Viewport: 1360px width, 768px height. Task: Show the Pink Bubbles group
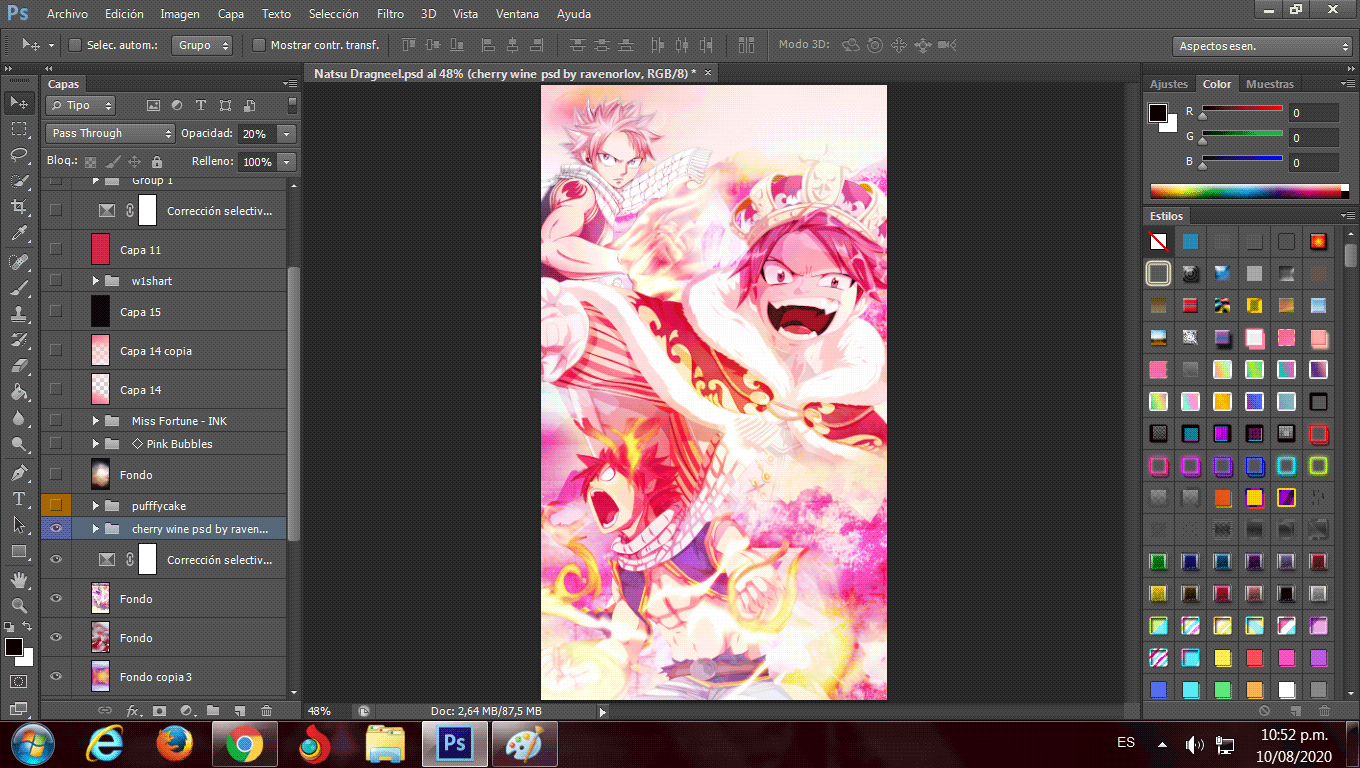pos(56,444)
